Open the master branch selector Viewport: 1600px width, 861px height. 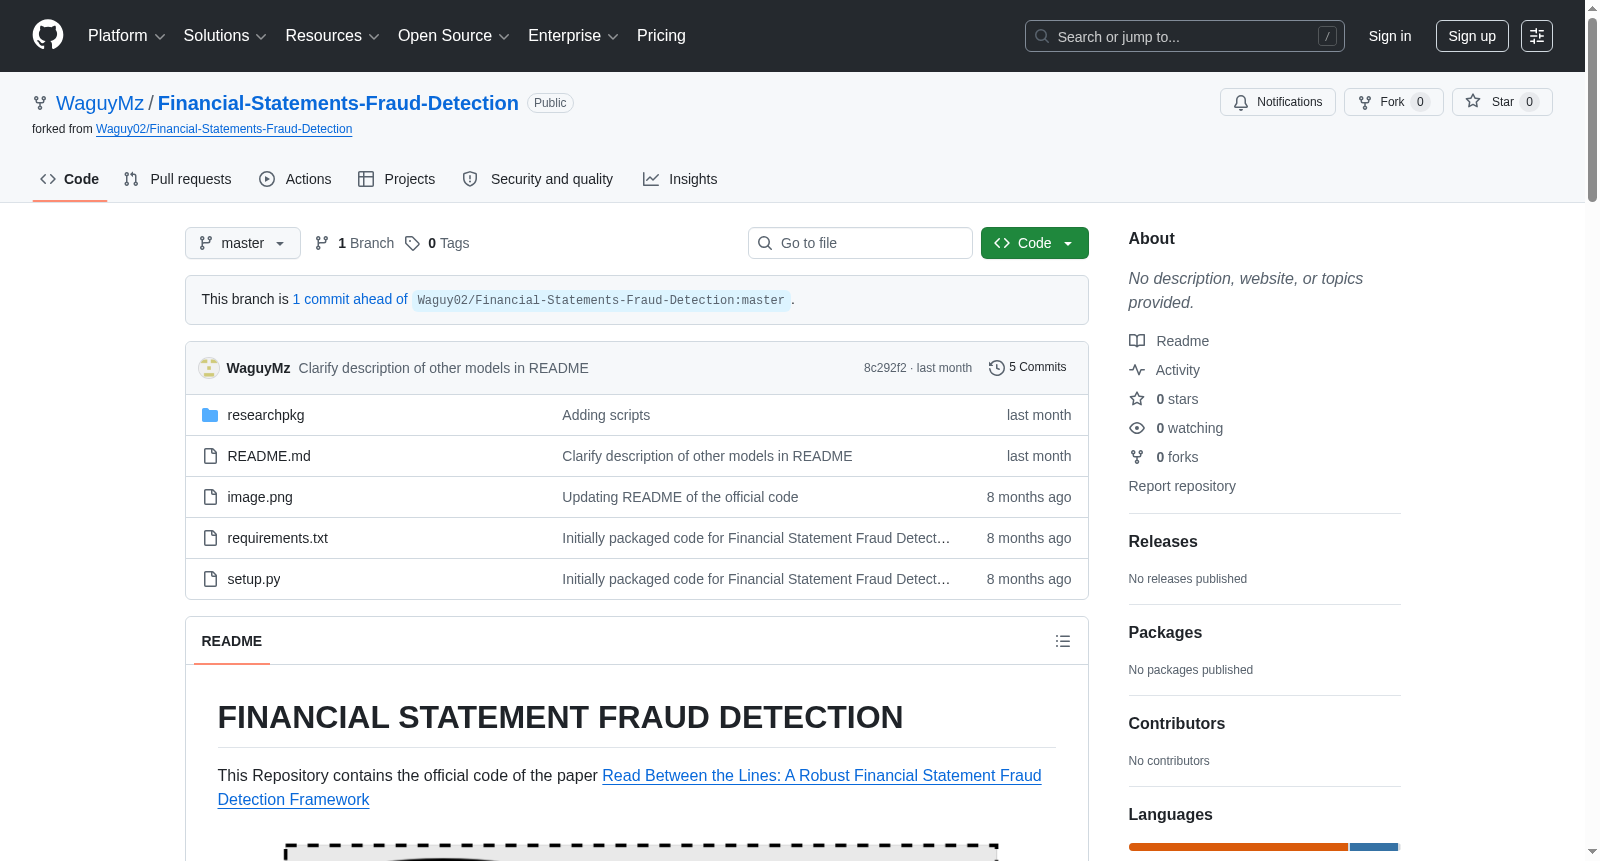tap(243, 243)
